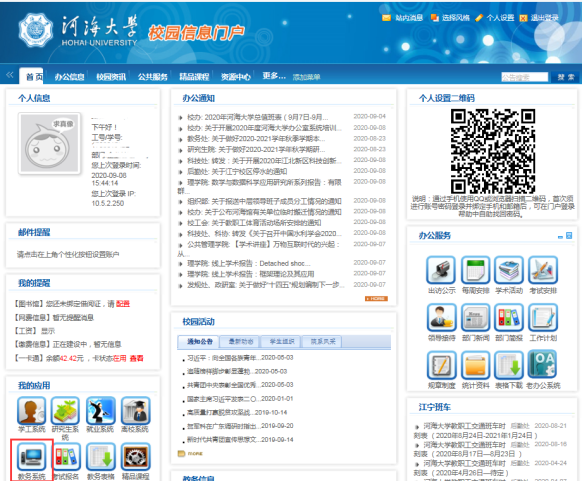Viewport: 583px width, 481px height.
Task: Click the 公告搜索 search input field
Action: 524,77
